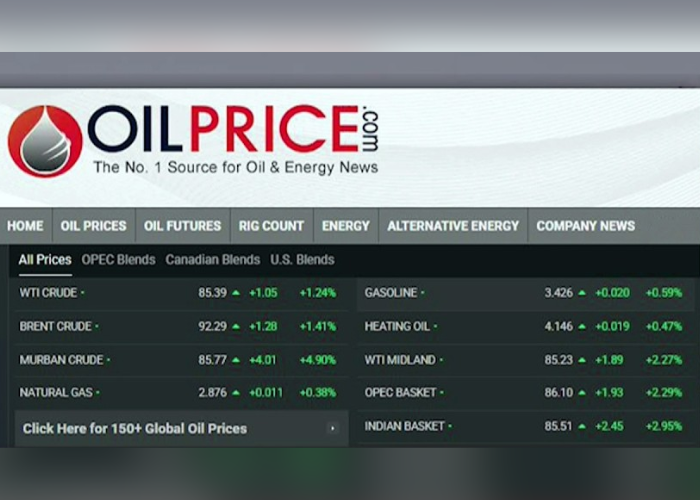The width and height of the screenshot is (700, 500).
Task: Click Brent Crude percent +1.41%
Action: coord(318,326)
